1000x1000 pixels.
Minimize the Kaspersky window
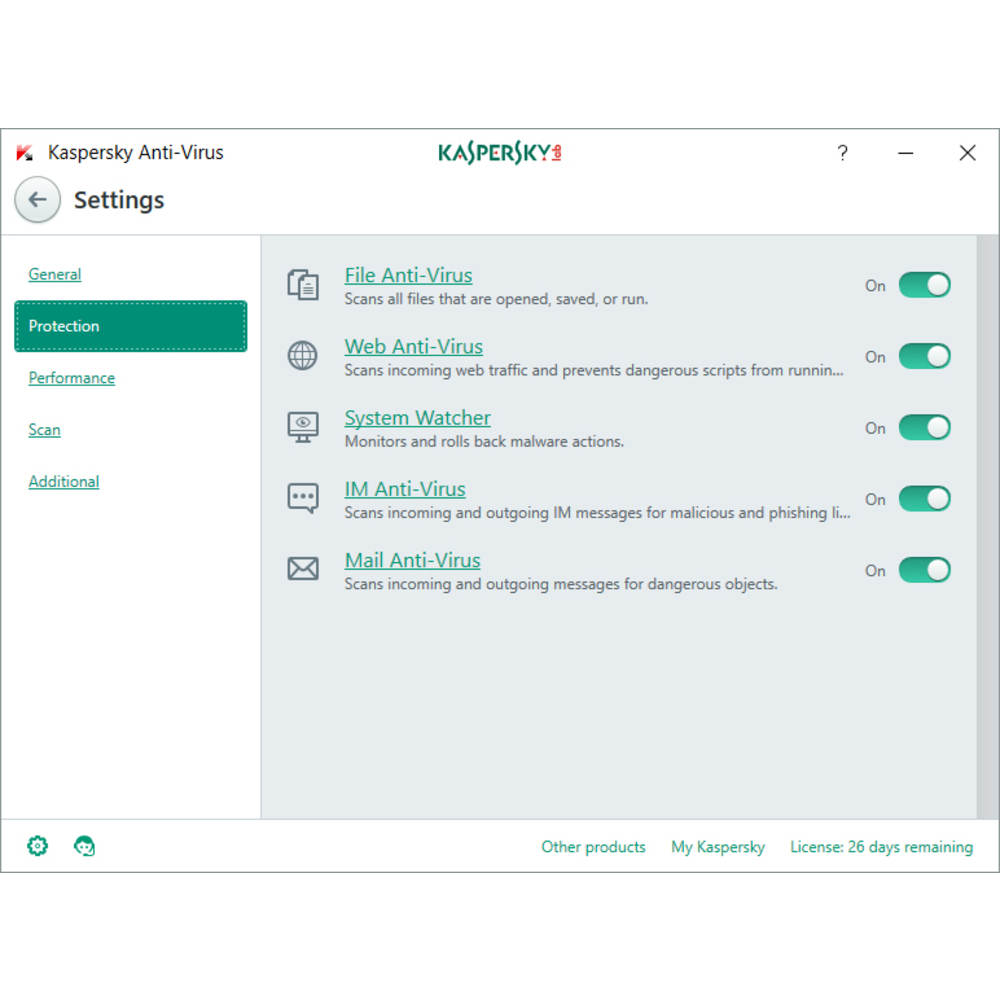point(906,153)
